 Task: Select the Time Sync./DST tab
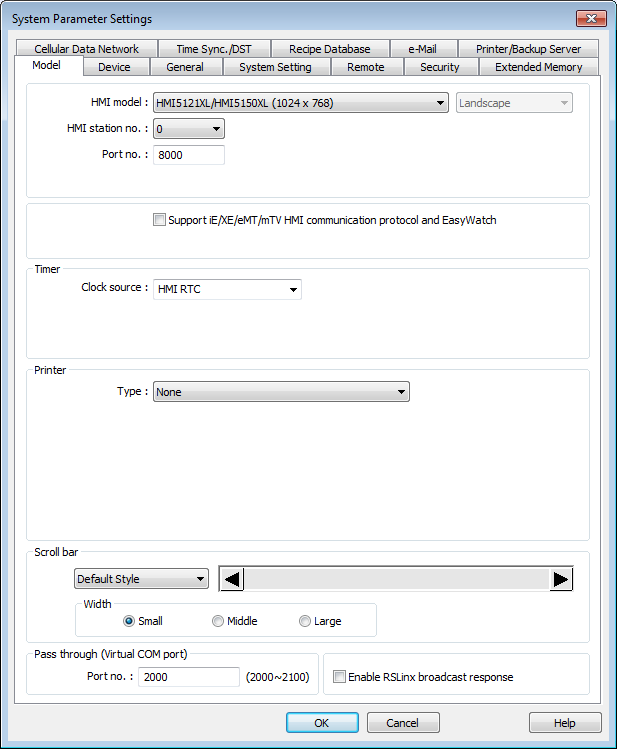click(x=214, y=49)
